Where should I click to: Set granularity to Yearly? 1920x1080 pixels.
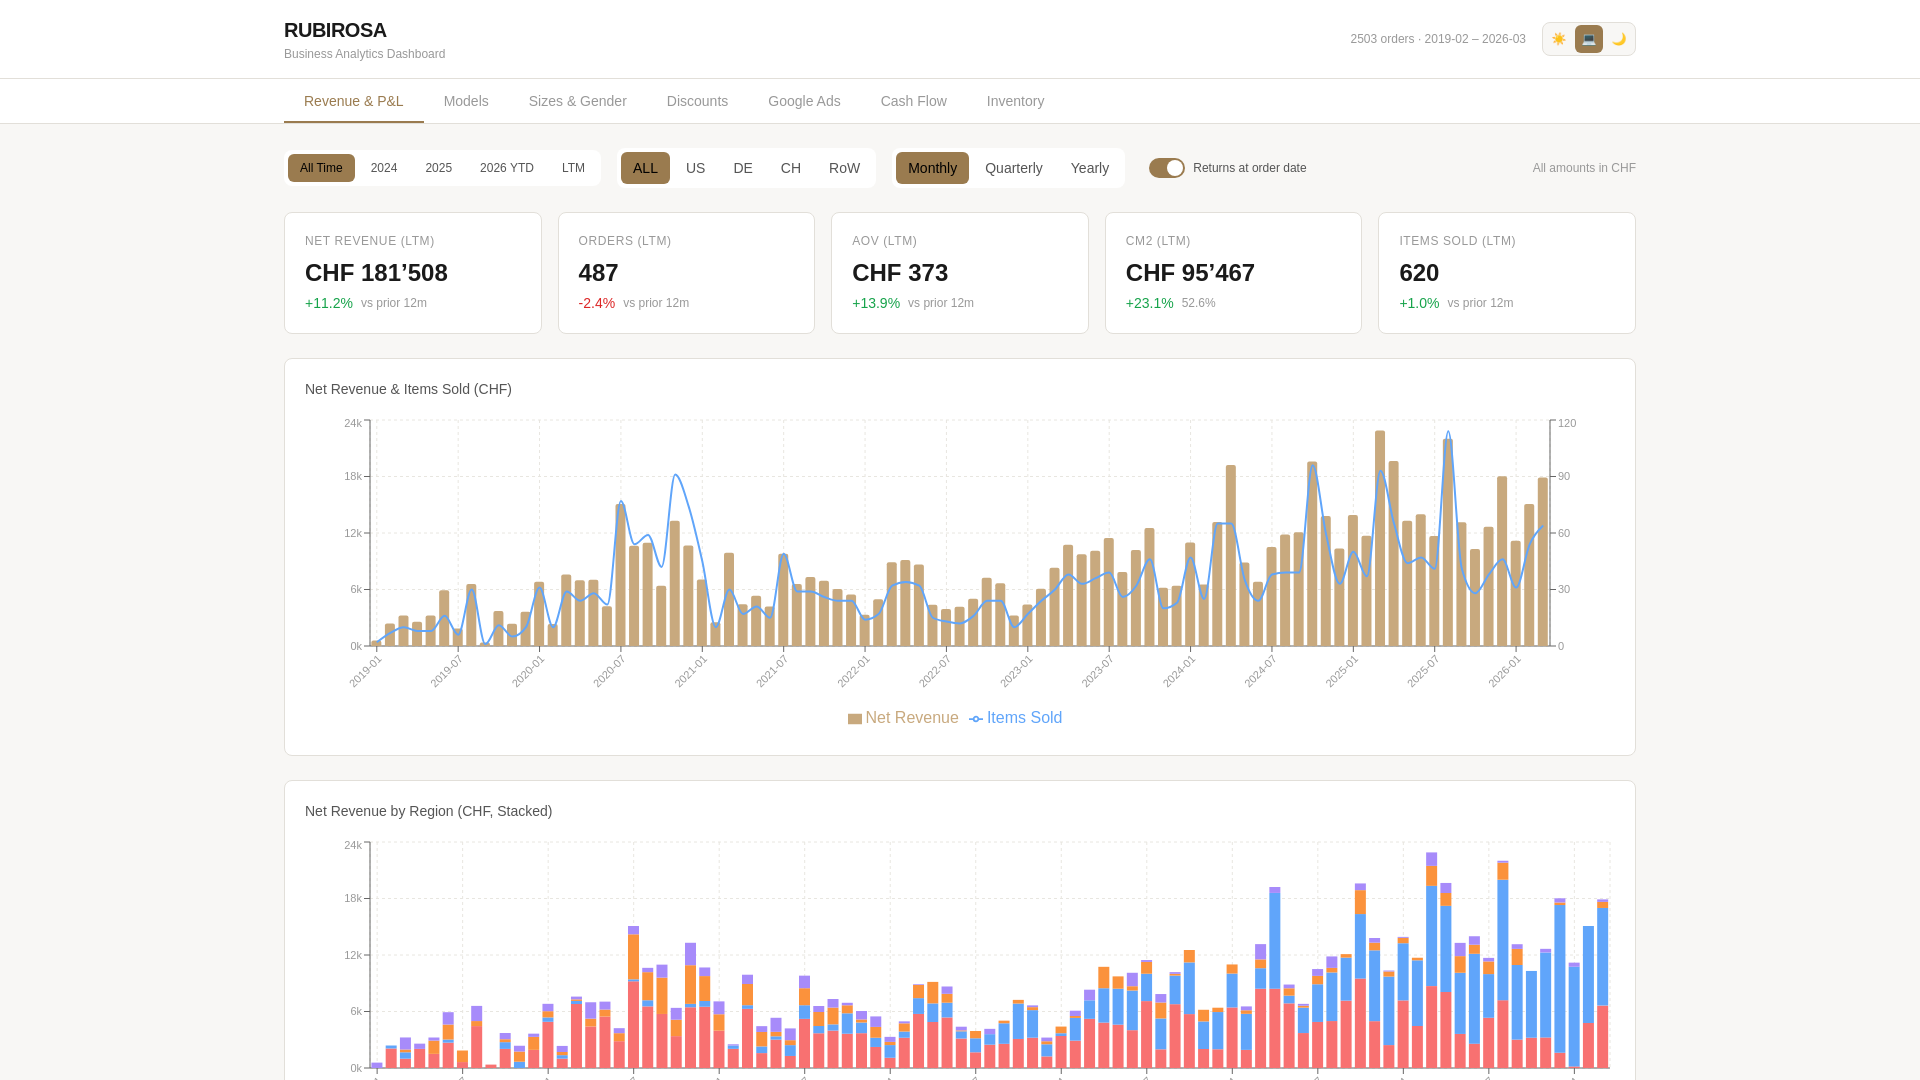click(x=1090, y=168)
